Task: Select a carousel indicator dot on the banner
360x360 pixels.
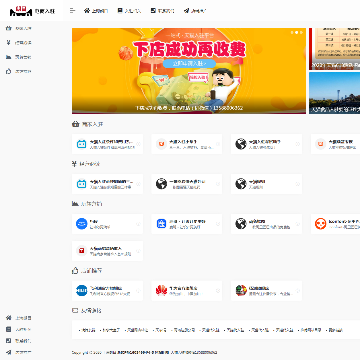Action: click(296, 32)
